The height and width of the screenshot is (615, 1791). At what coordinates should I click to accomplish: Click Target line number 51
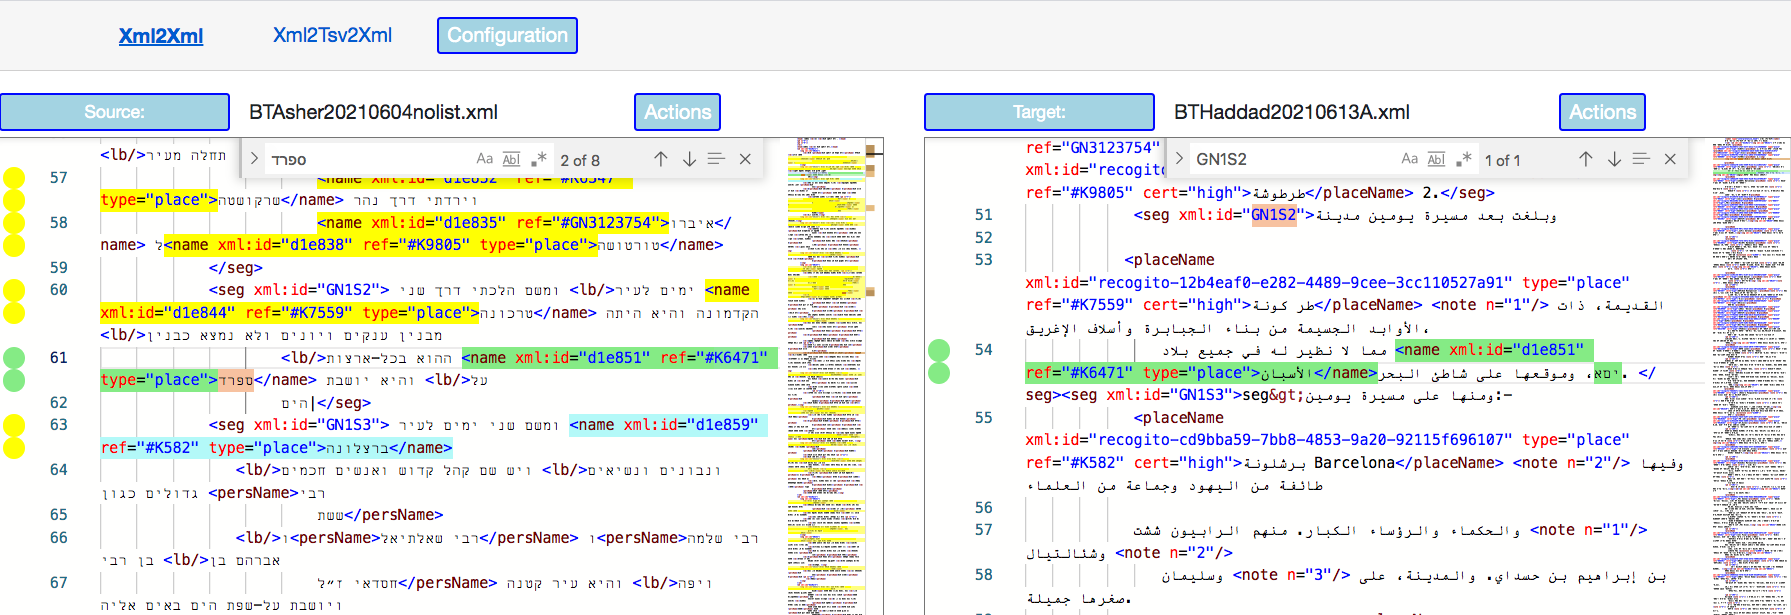tap(984, 215)
